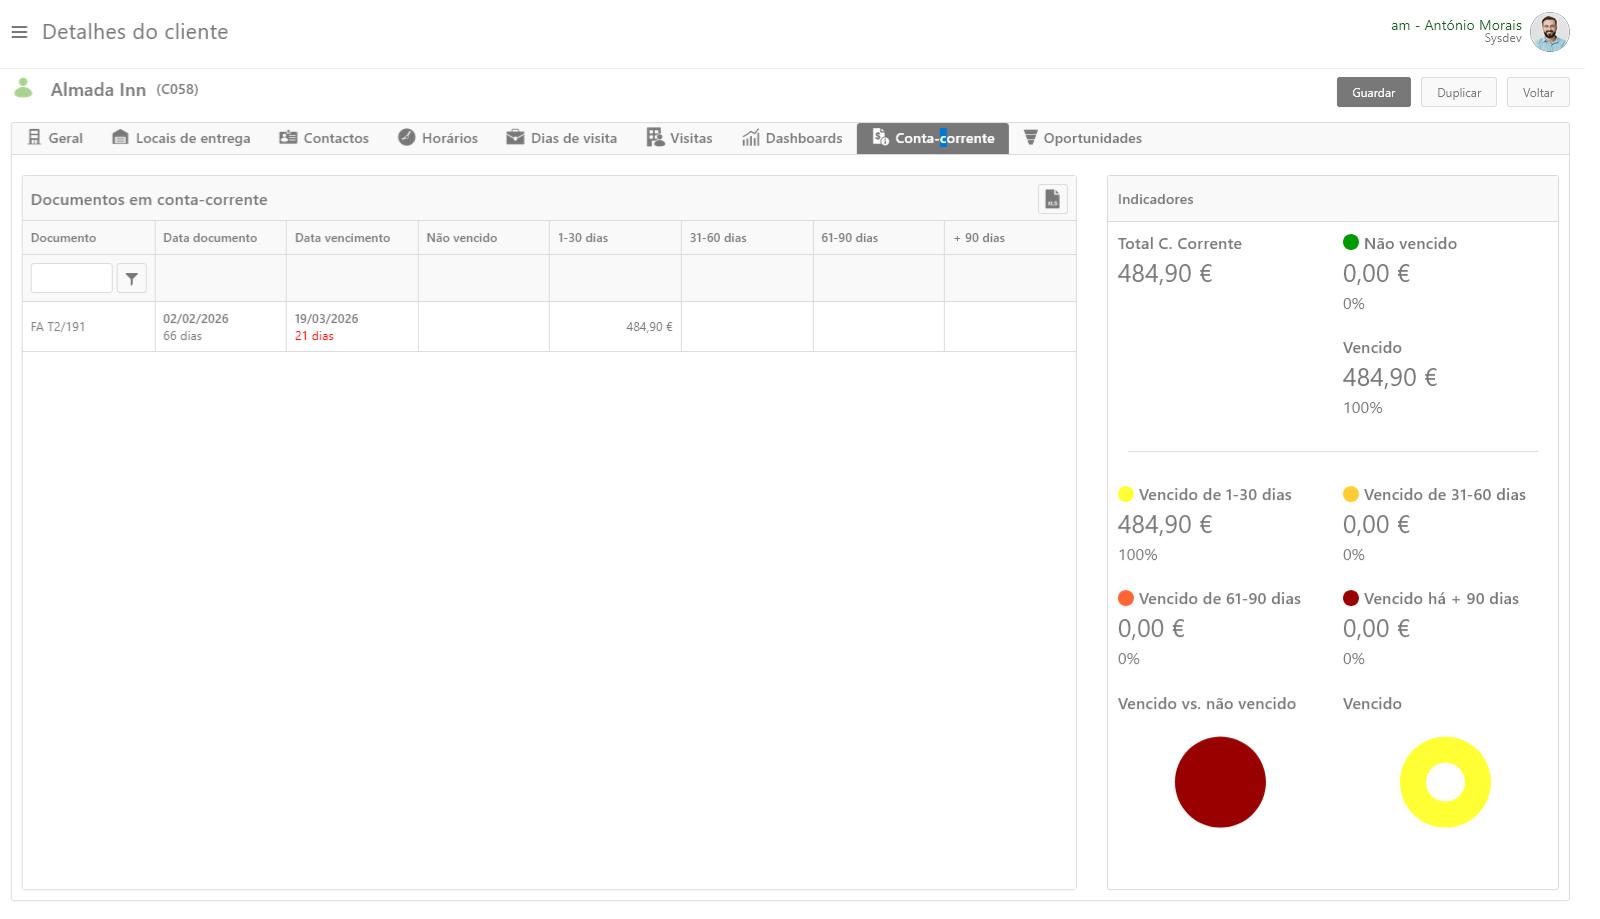Show the Dashboards tab
1600x919 pixels.
(792, 138)
